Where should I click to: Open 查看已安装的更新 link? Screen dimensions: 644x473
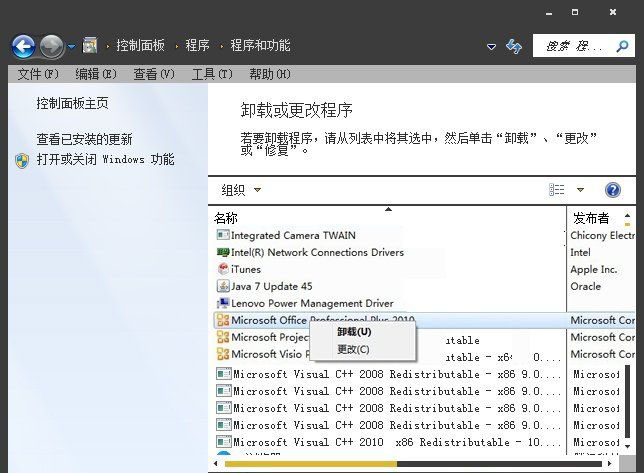click(x=84, y=139)
